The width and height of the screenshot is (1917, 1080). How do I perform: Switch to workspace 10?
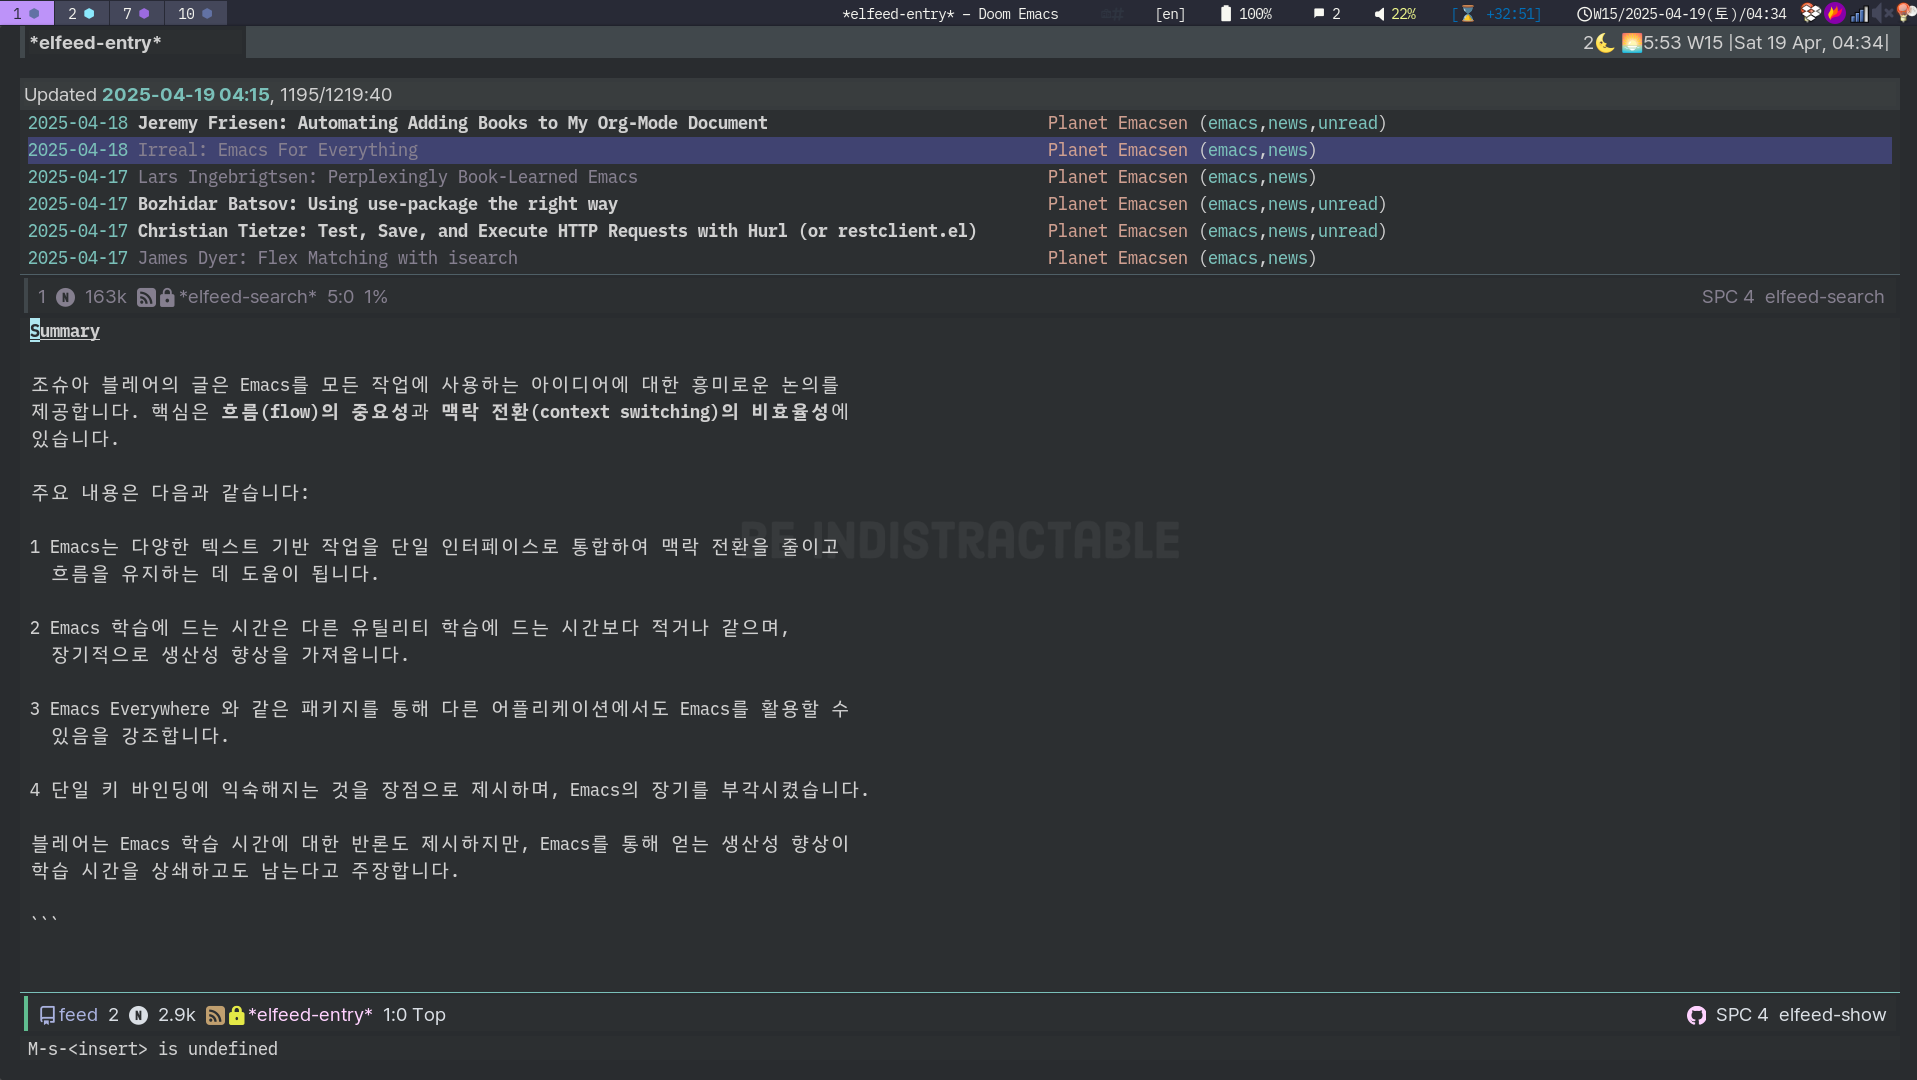(x=194, y=13)
